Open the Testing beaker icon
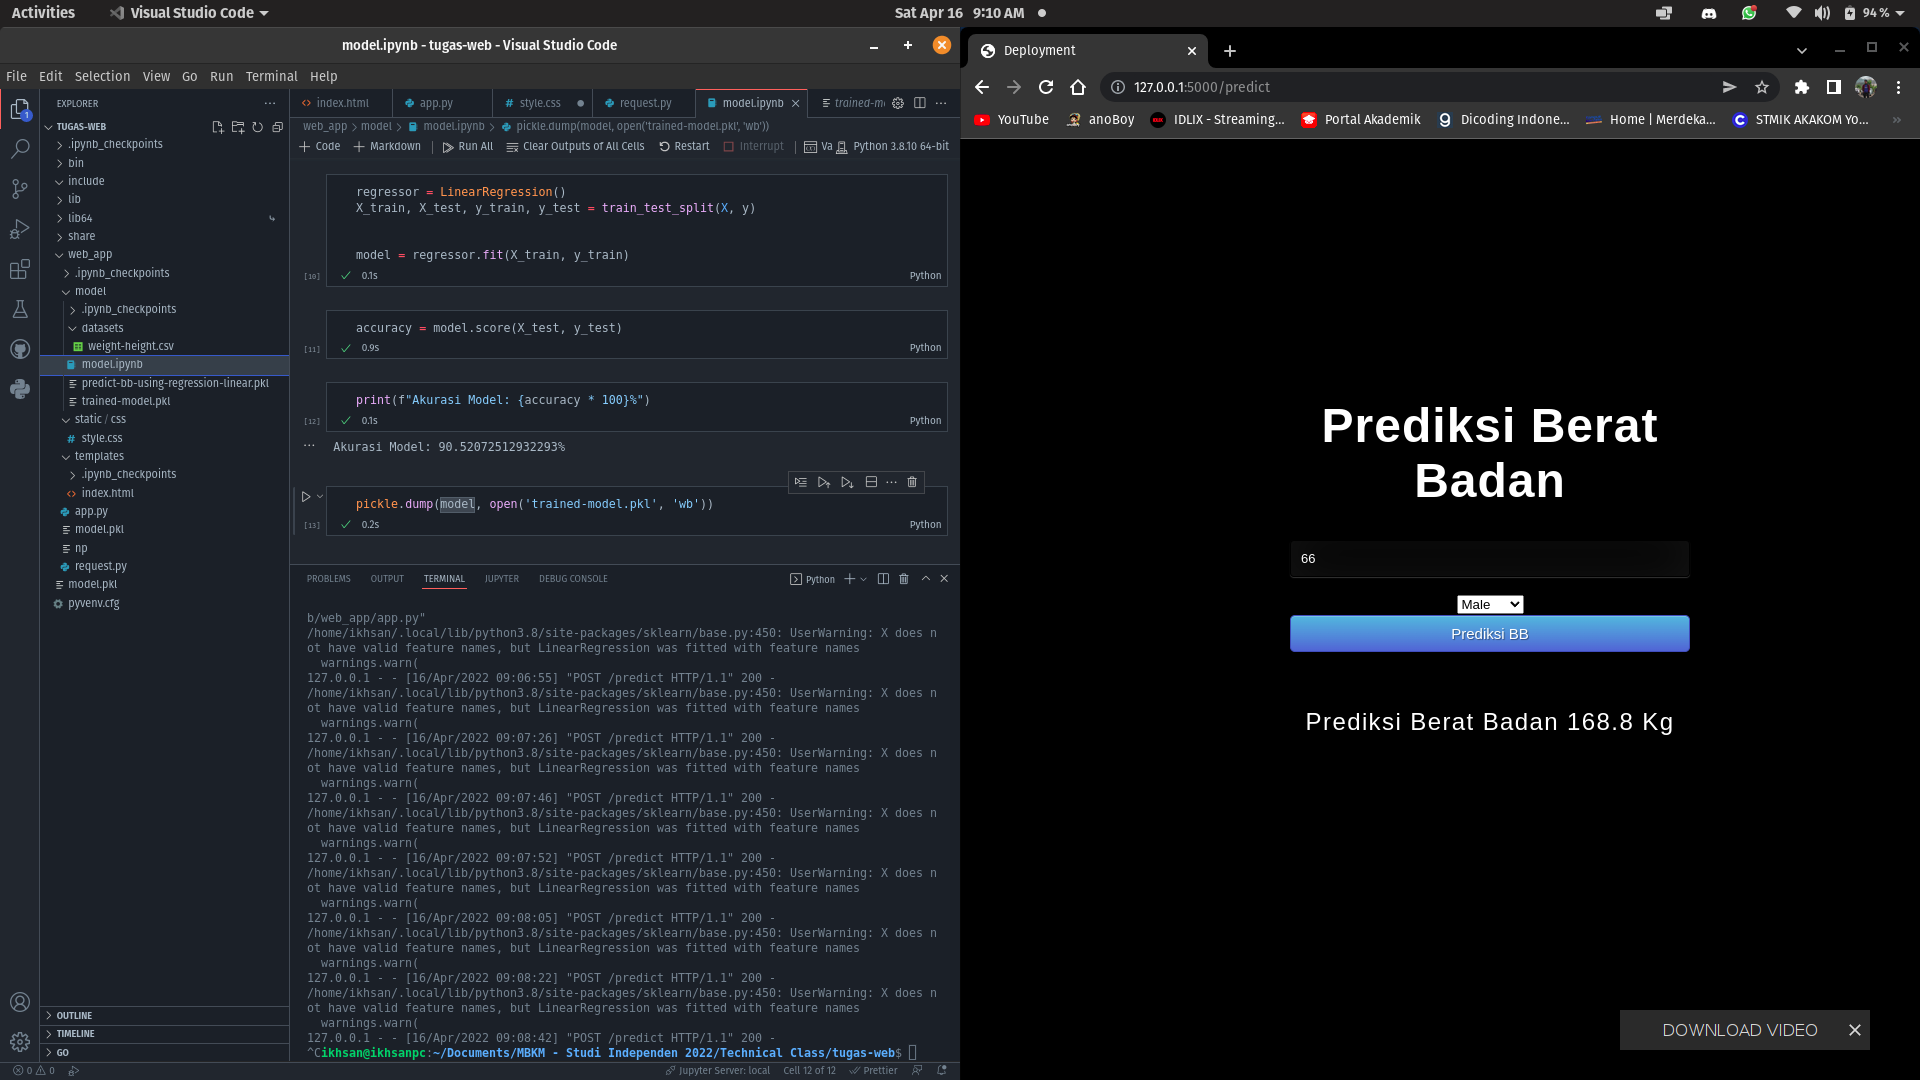 20,309
